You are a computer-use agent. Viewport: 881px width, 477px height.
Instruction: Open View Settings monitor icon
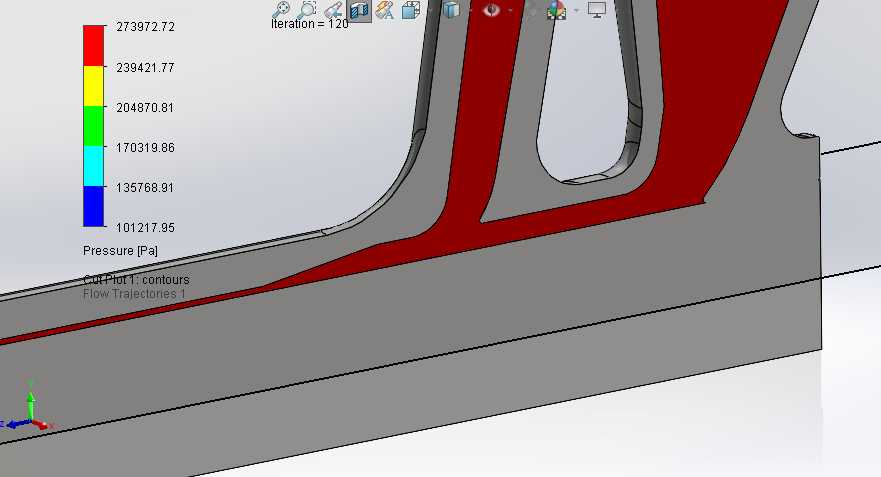(597, 10)
